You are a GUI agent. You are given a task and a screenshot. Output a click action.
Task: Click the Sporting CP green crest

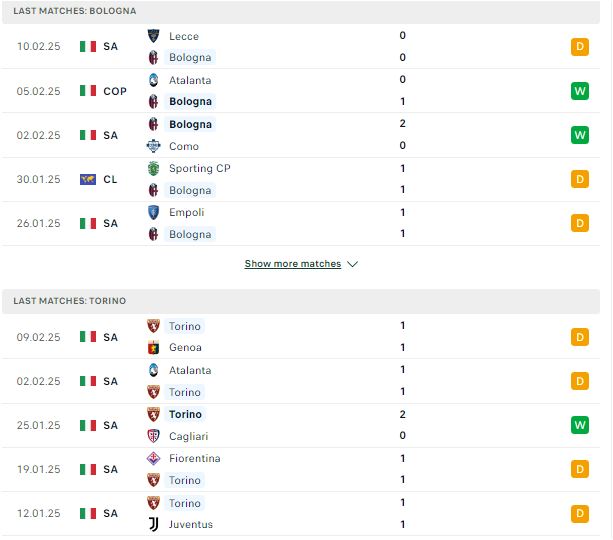pyautogui.click(x=153, y=169)
